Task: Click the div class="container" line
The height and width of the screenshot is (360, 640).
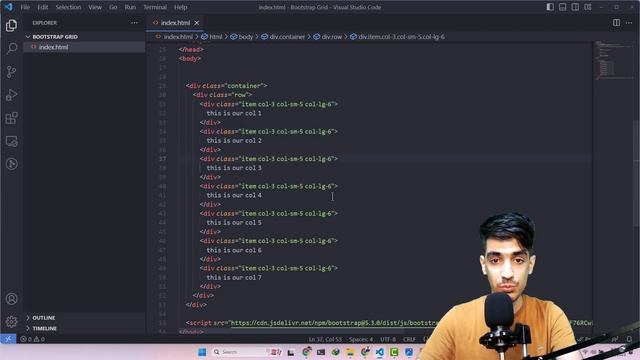Action: click(227, 86)
